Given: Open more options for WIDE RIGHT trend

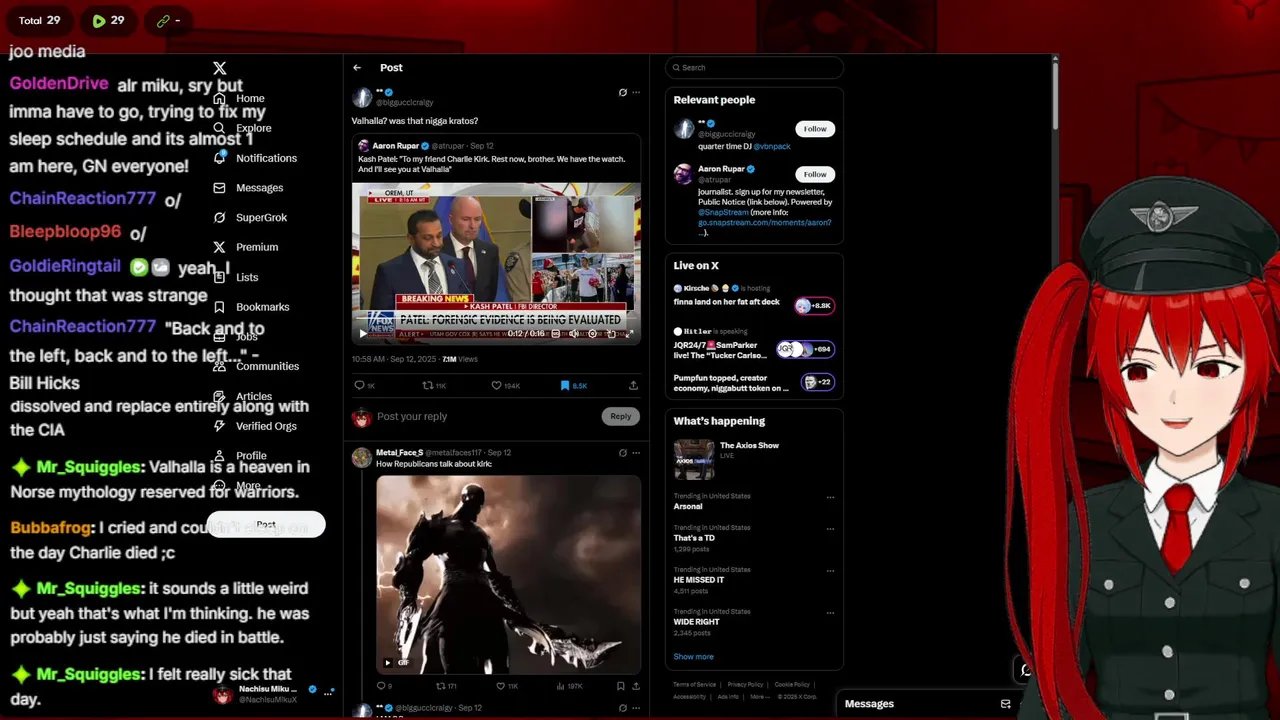Looking at the screenshot, I should coord(830,612).
